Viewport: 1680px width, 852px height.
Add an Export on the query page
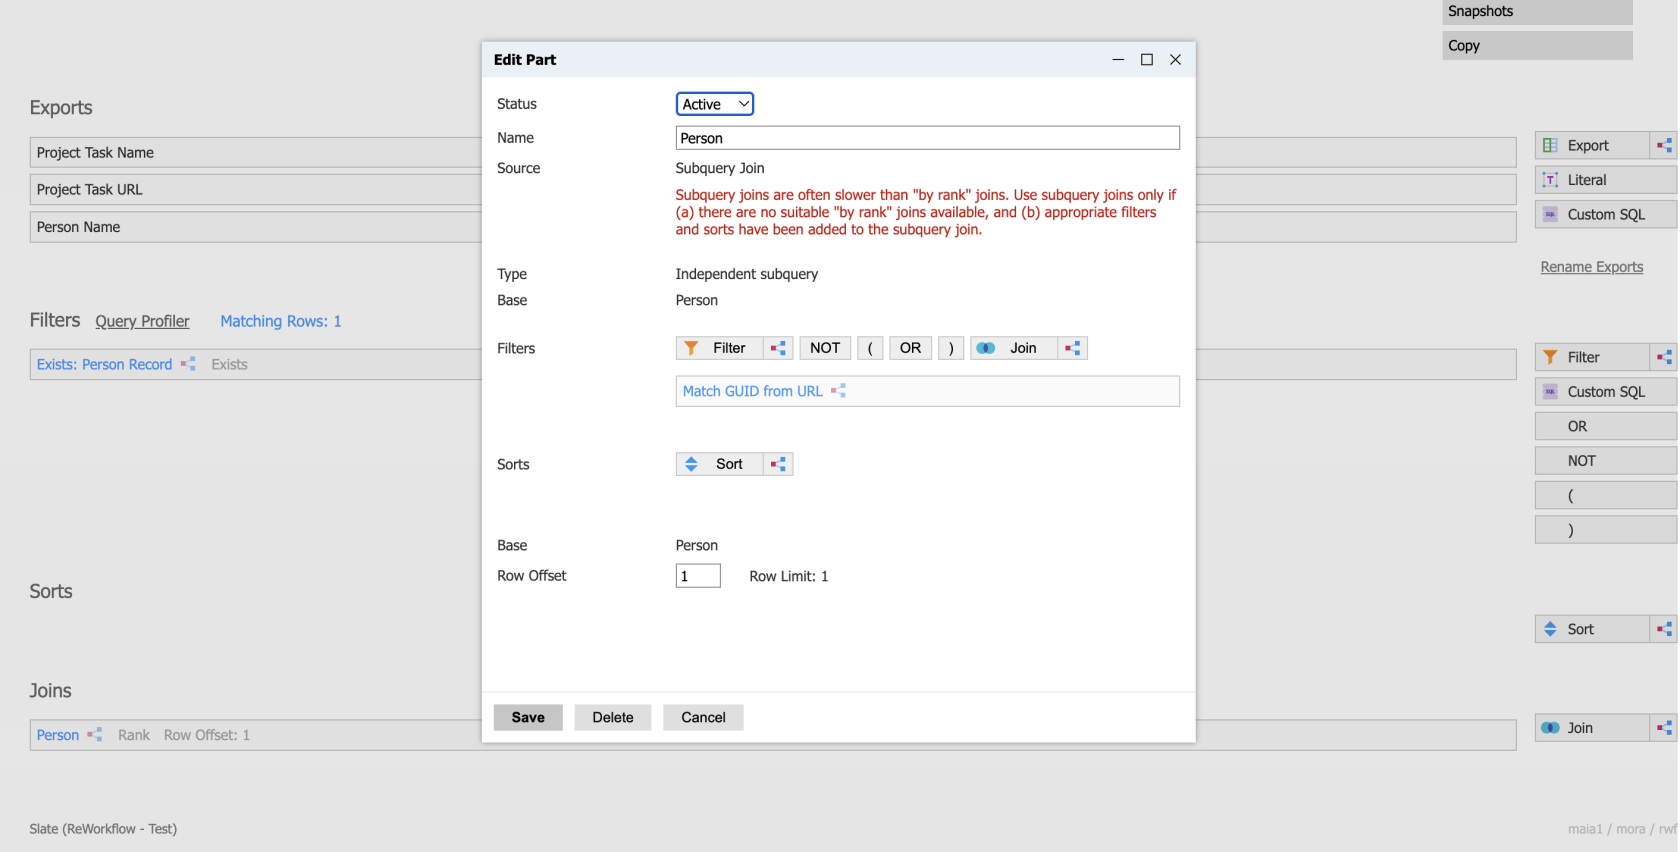pyautogui.click(x=1592, y=146)
